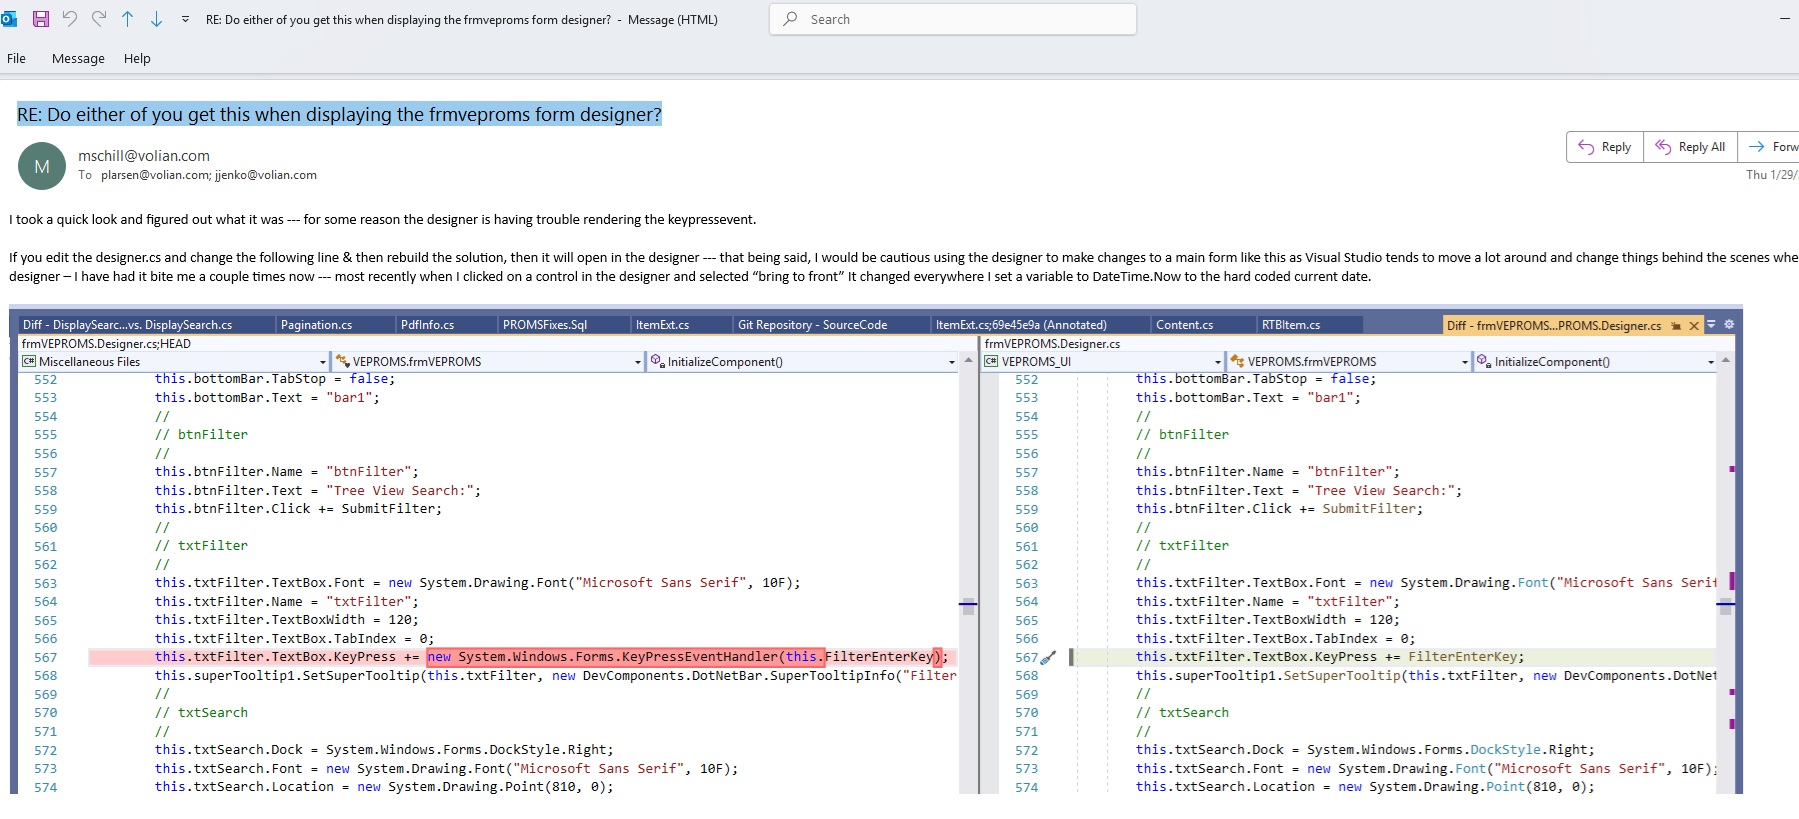Click the Redo arrow icon

99,19
